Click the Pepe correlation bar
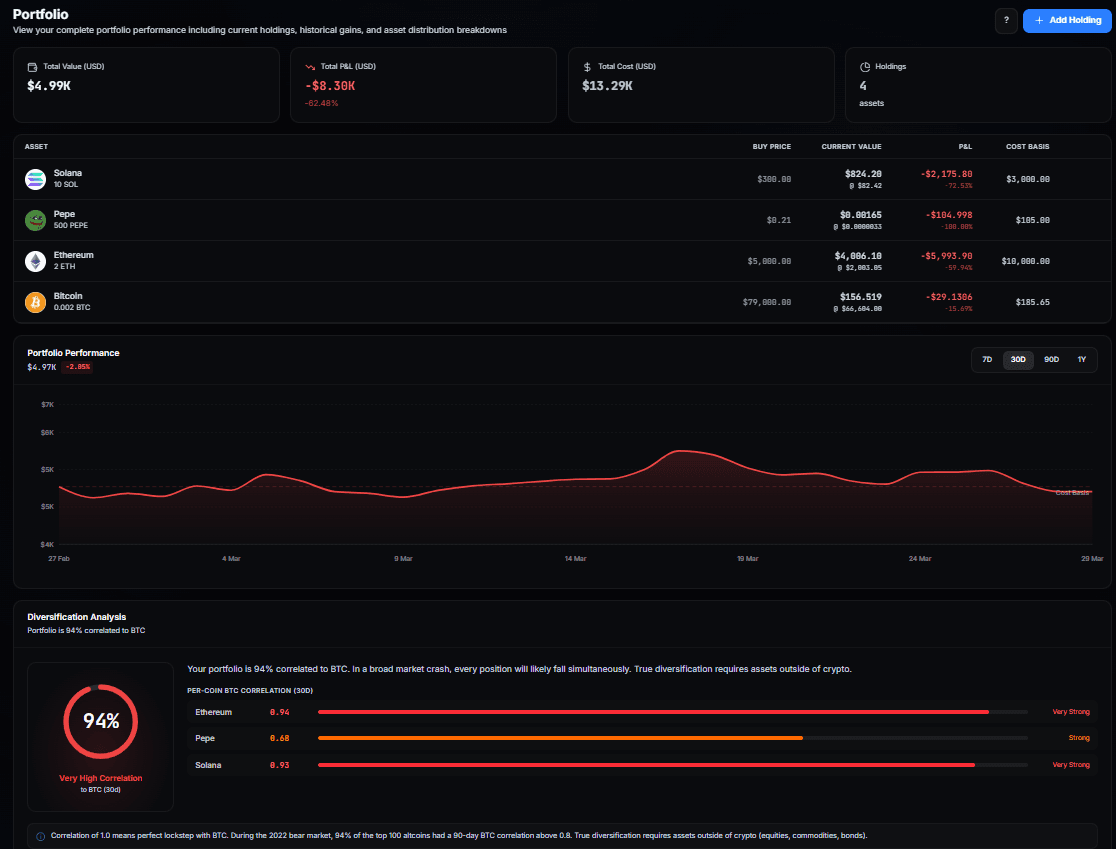 coord(673,738)
